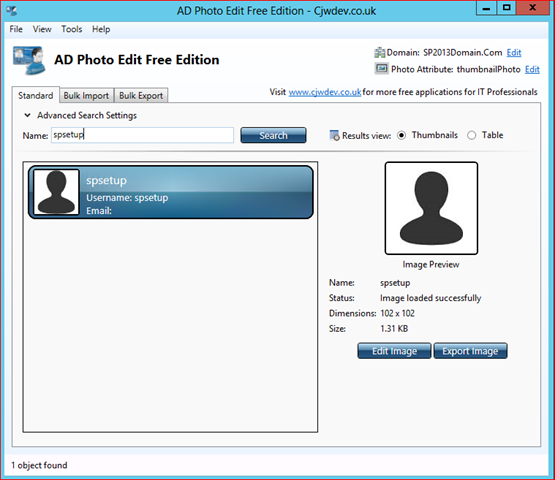Click the 'Image Preview' caption
The width and height of the screenshot is (555, 480).
(431, 264)
